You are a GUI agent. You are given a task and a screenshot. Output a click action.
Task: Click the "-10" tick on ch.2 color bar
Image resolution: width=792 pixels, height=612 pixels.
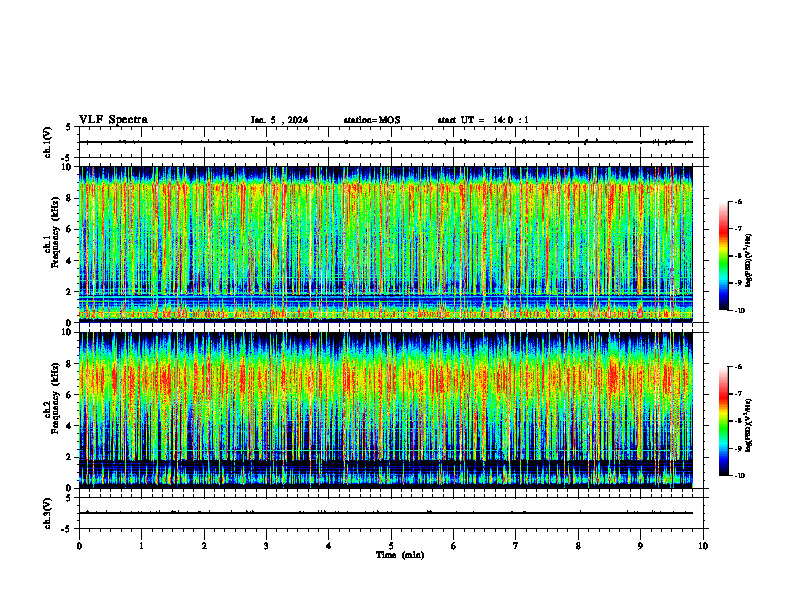(x=740, y=476)
